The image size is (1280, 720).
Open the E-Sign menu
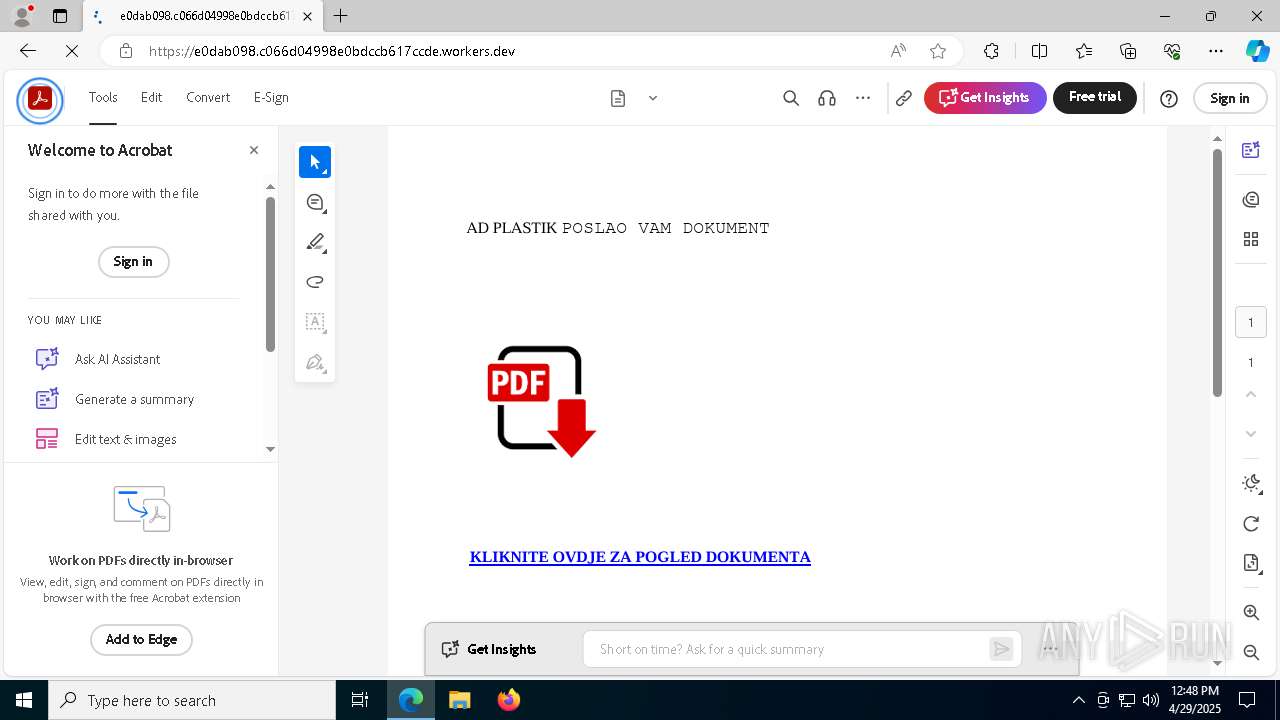click(271, 97)
